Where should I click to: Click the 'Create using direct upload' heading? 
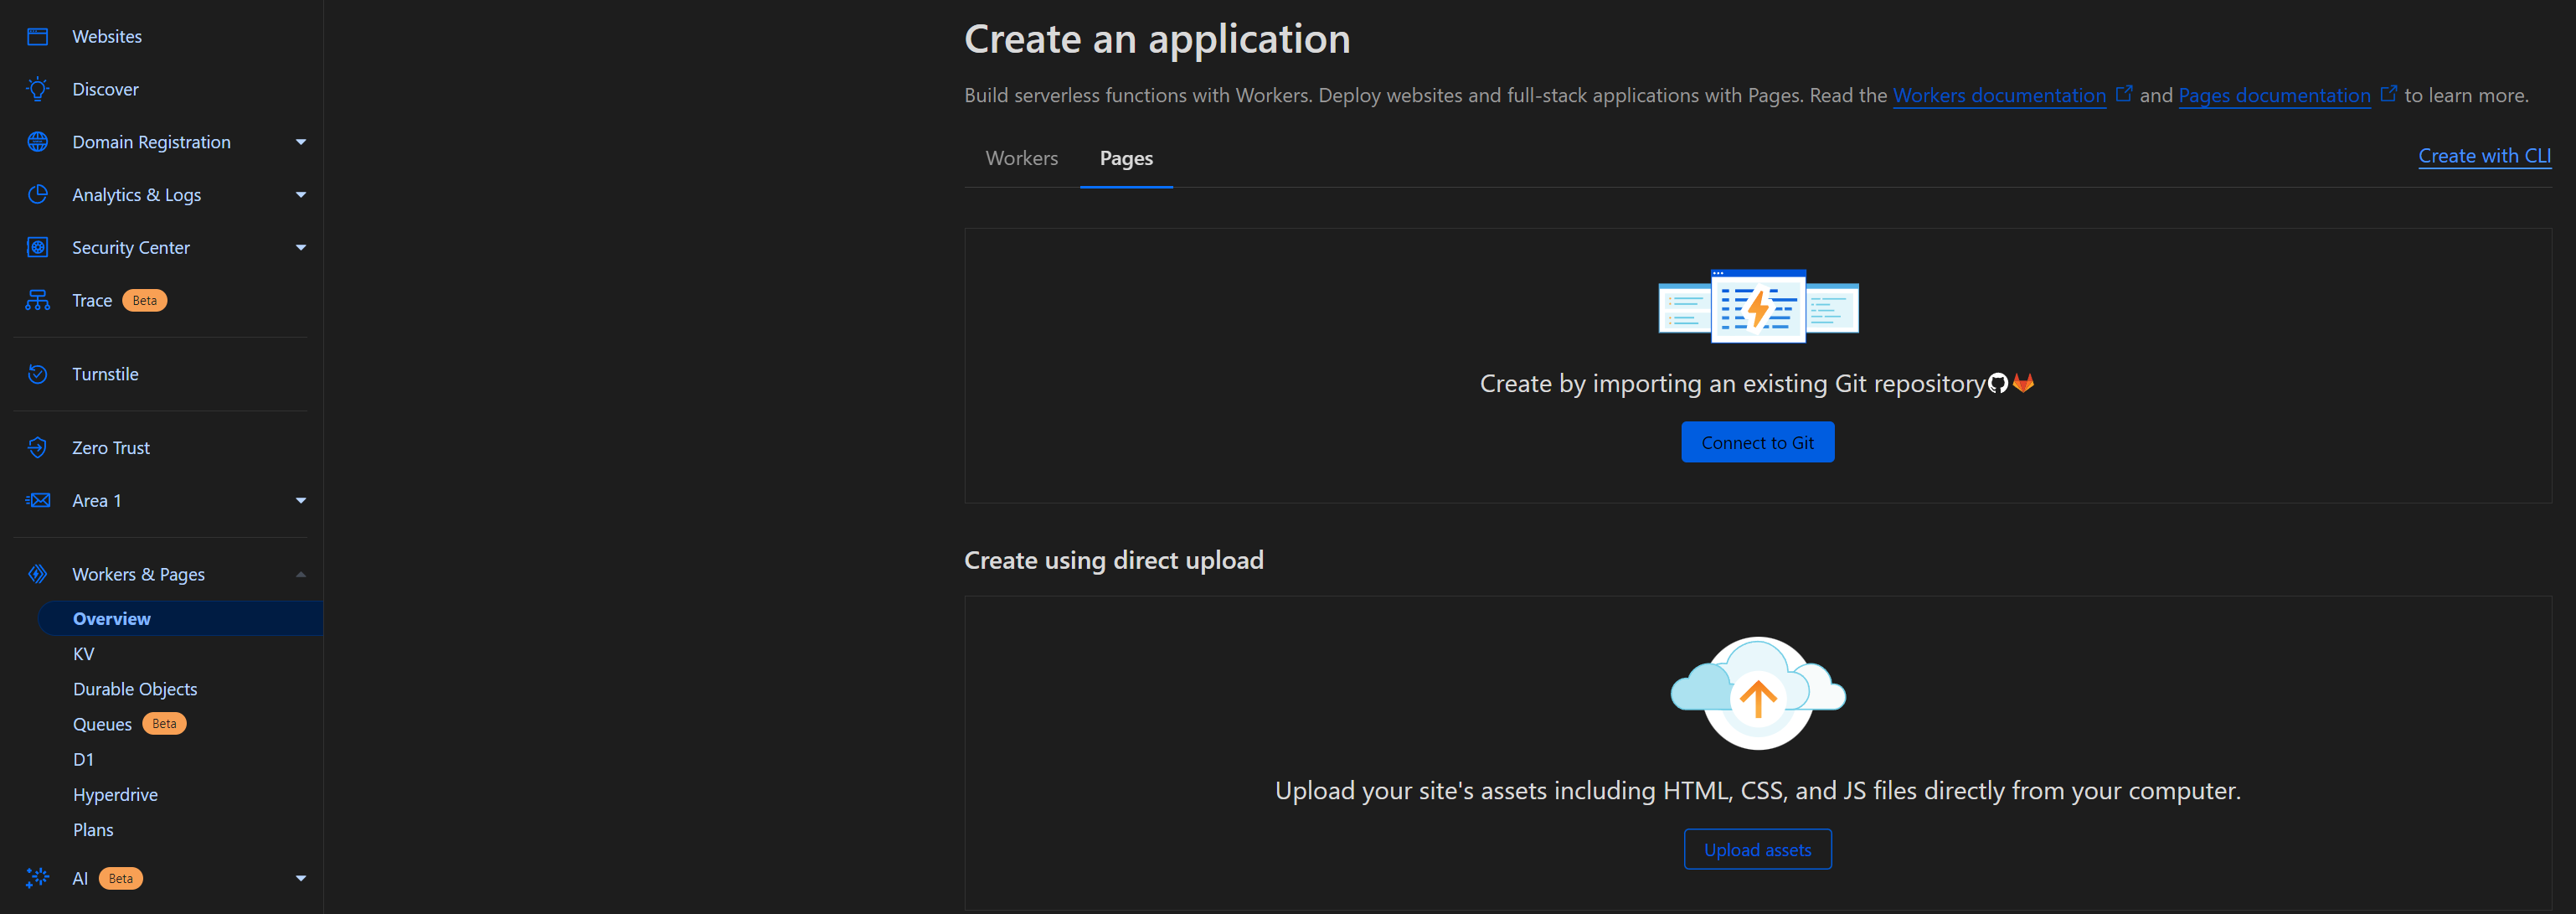pos(1114,560)
